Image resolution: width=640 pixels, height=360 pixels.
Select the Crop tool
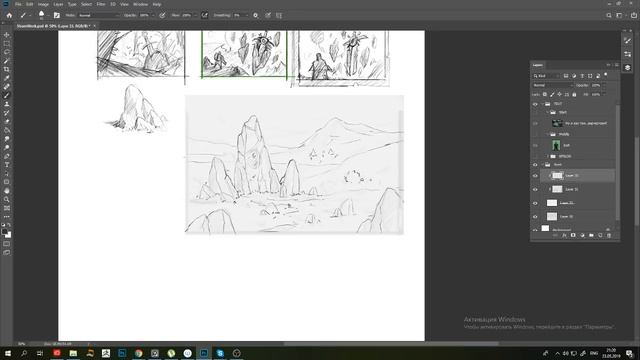point(7,69)
